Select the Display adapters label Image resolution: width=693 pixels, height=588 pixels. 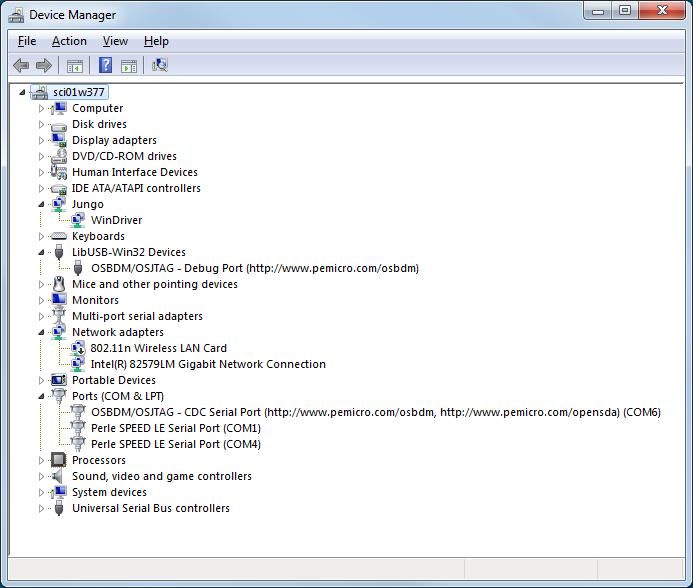tap(114, 140)
